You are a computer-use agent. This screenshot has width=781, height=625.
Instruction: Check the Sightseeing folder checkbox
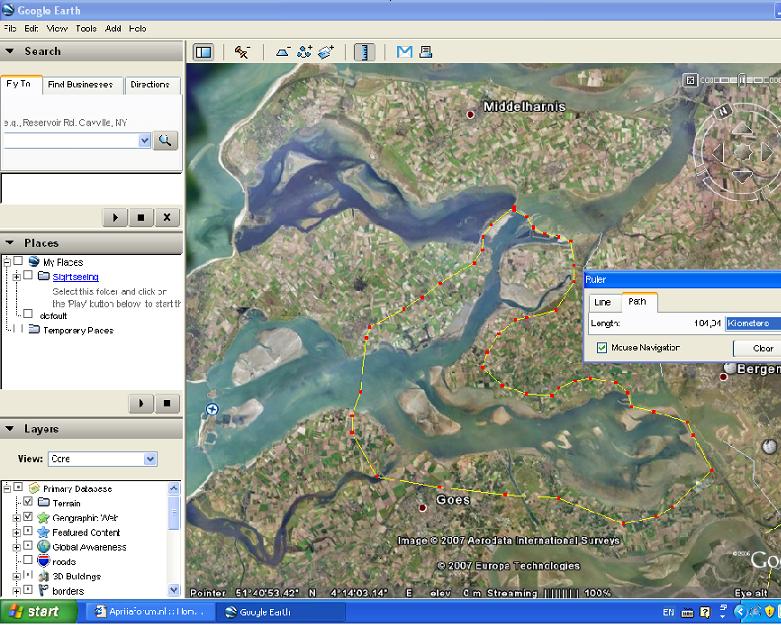coord(28,275)
